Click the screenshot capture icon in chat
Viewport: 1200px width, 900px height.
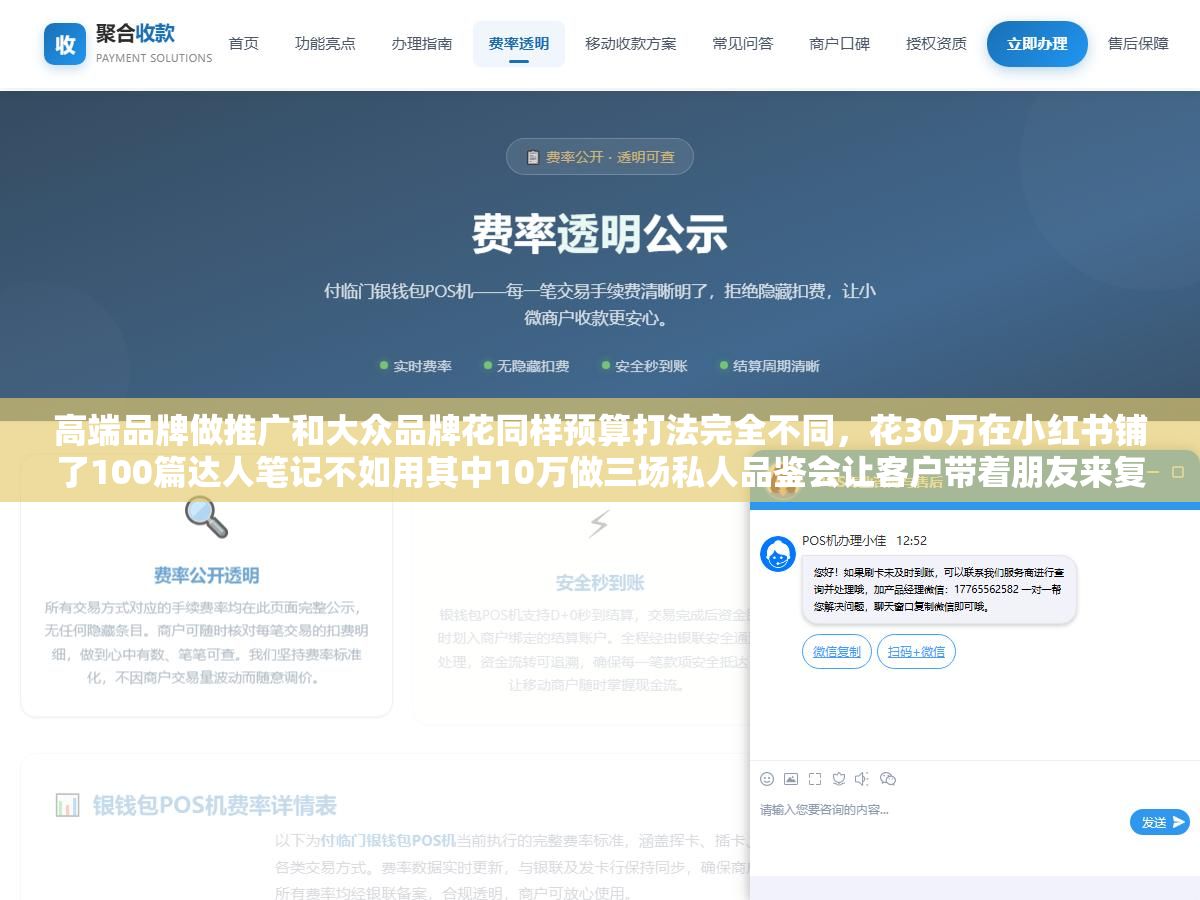pos(815,779)
